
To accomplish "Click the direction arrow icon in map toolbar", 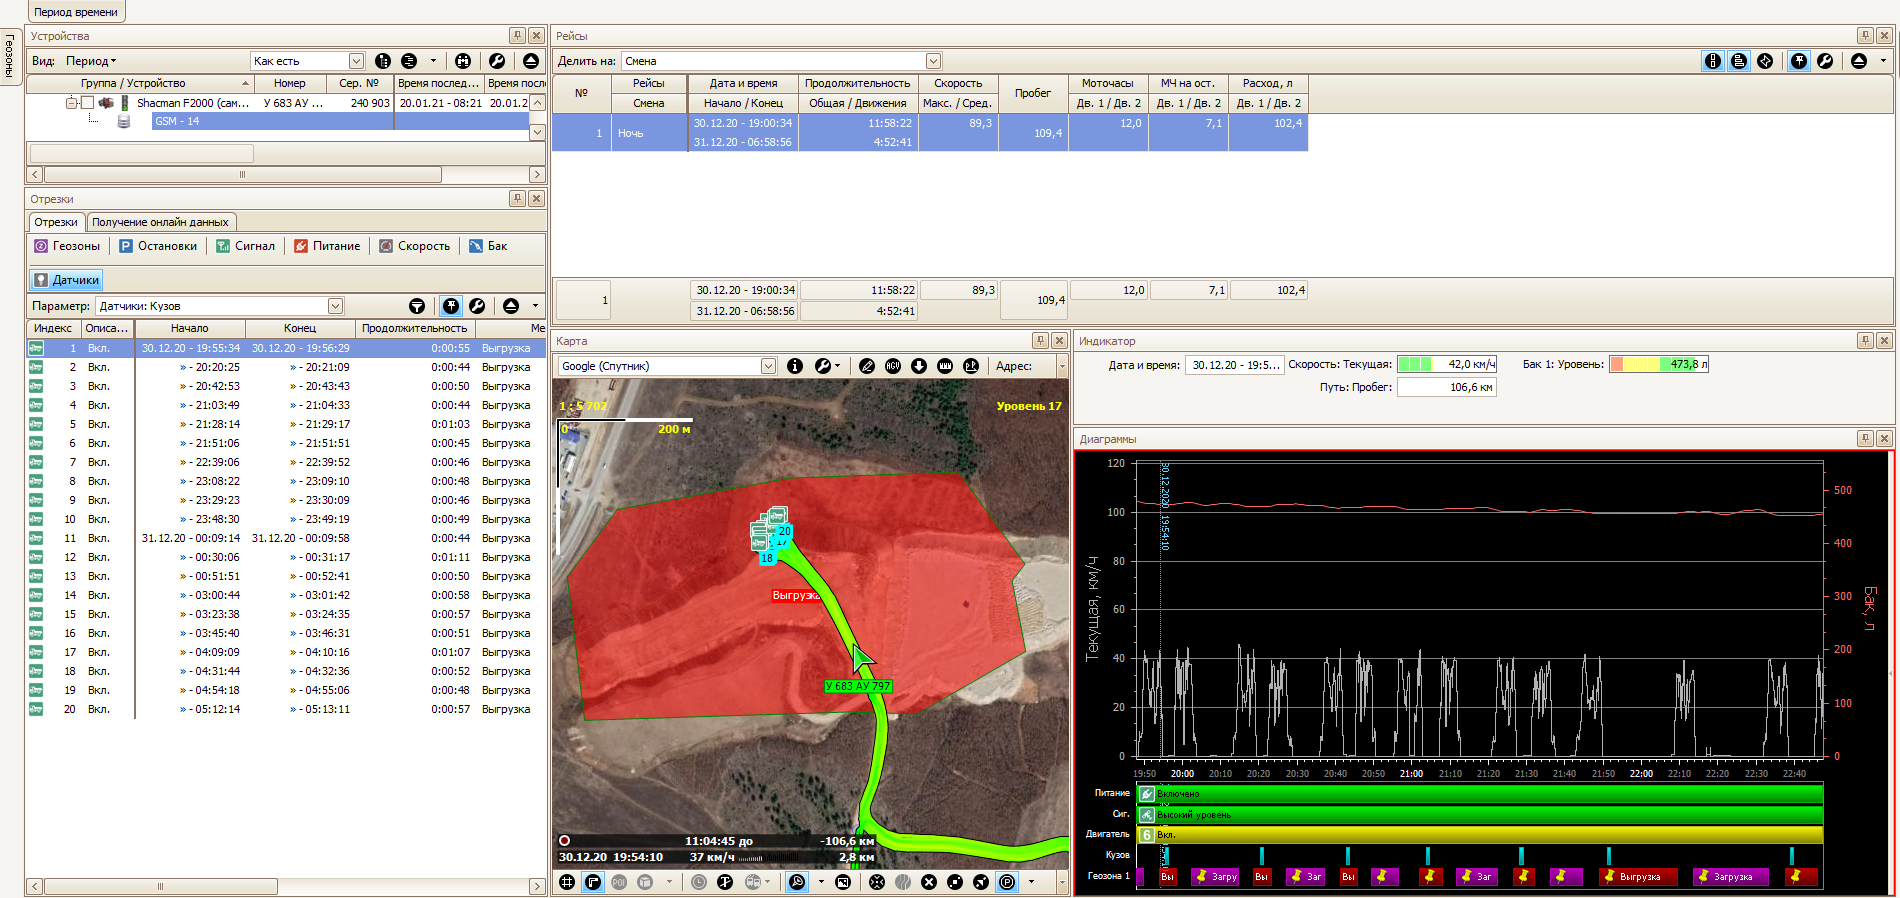I will (x=981, y=882).
